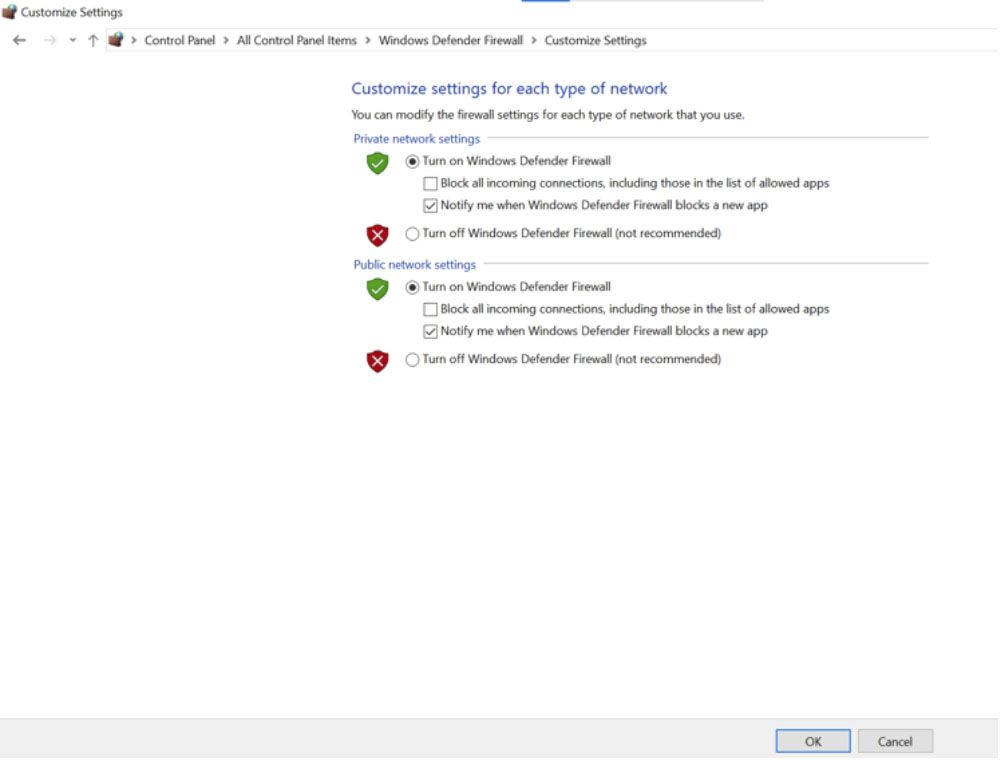Click the Back arrow in navigation bar
The height and width of the screenshot is (760, 1000).
click(19, 40)
